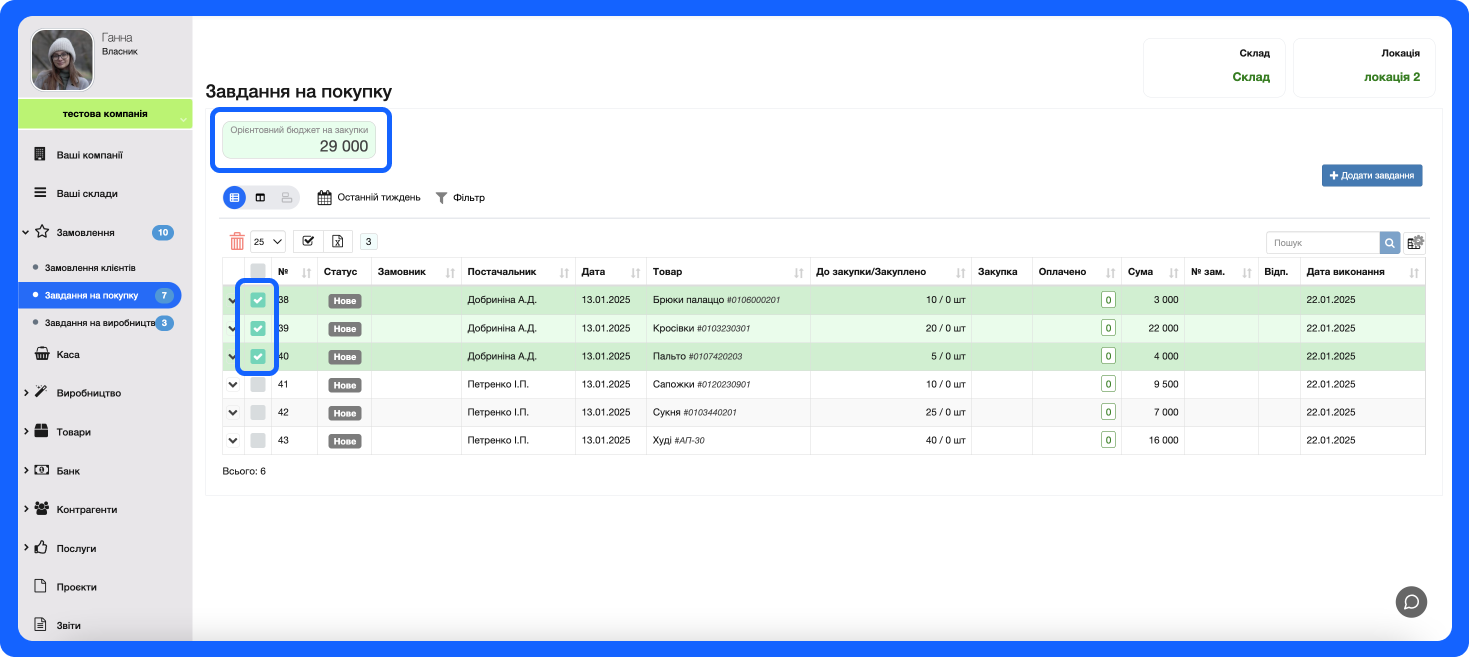Viewport: 1469px width, 657px height.
Task: Export the table via the Excel file icon
Action: 338,241
